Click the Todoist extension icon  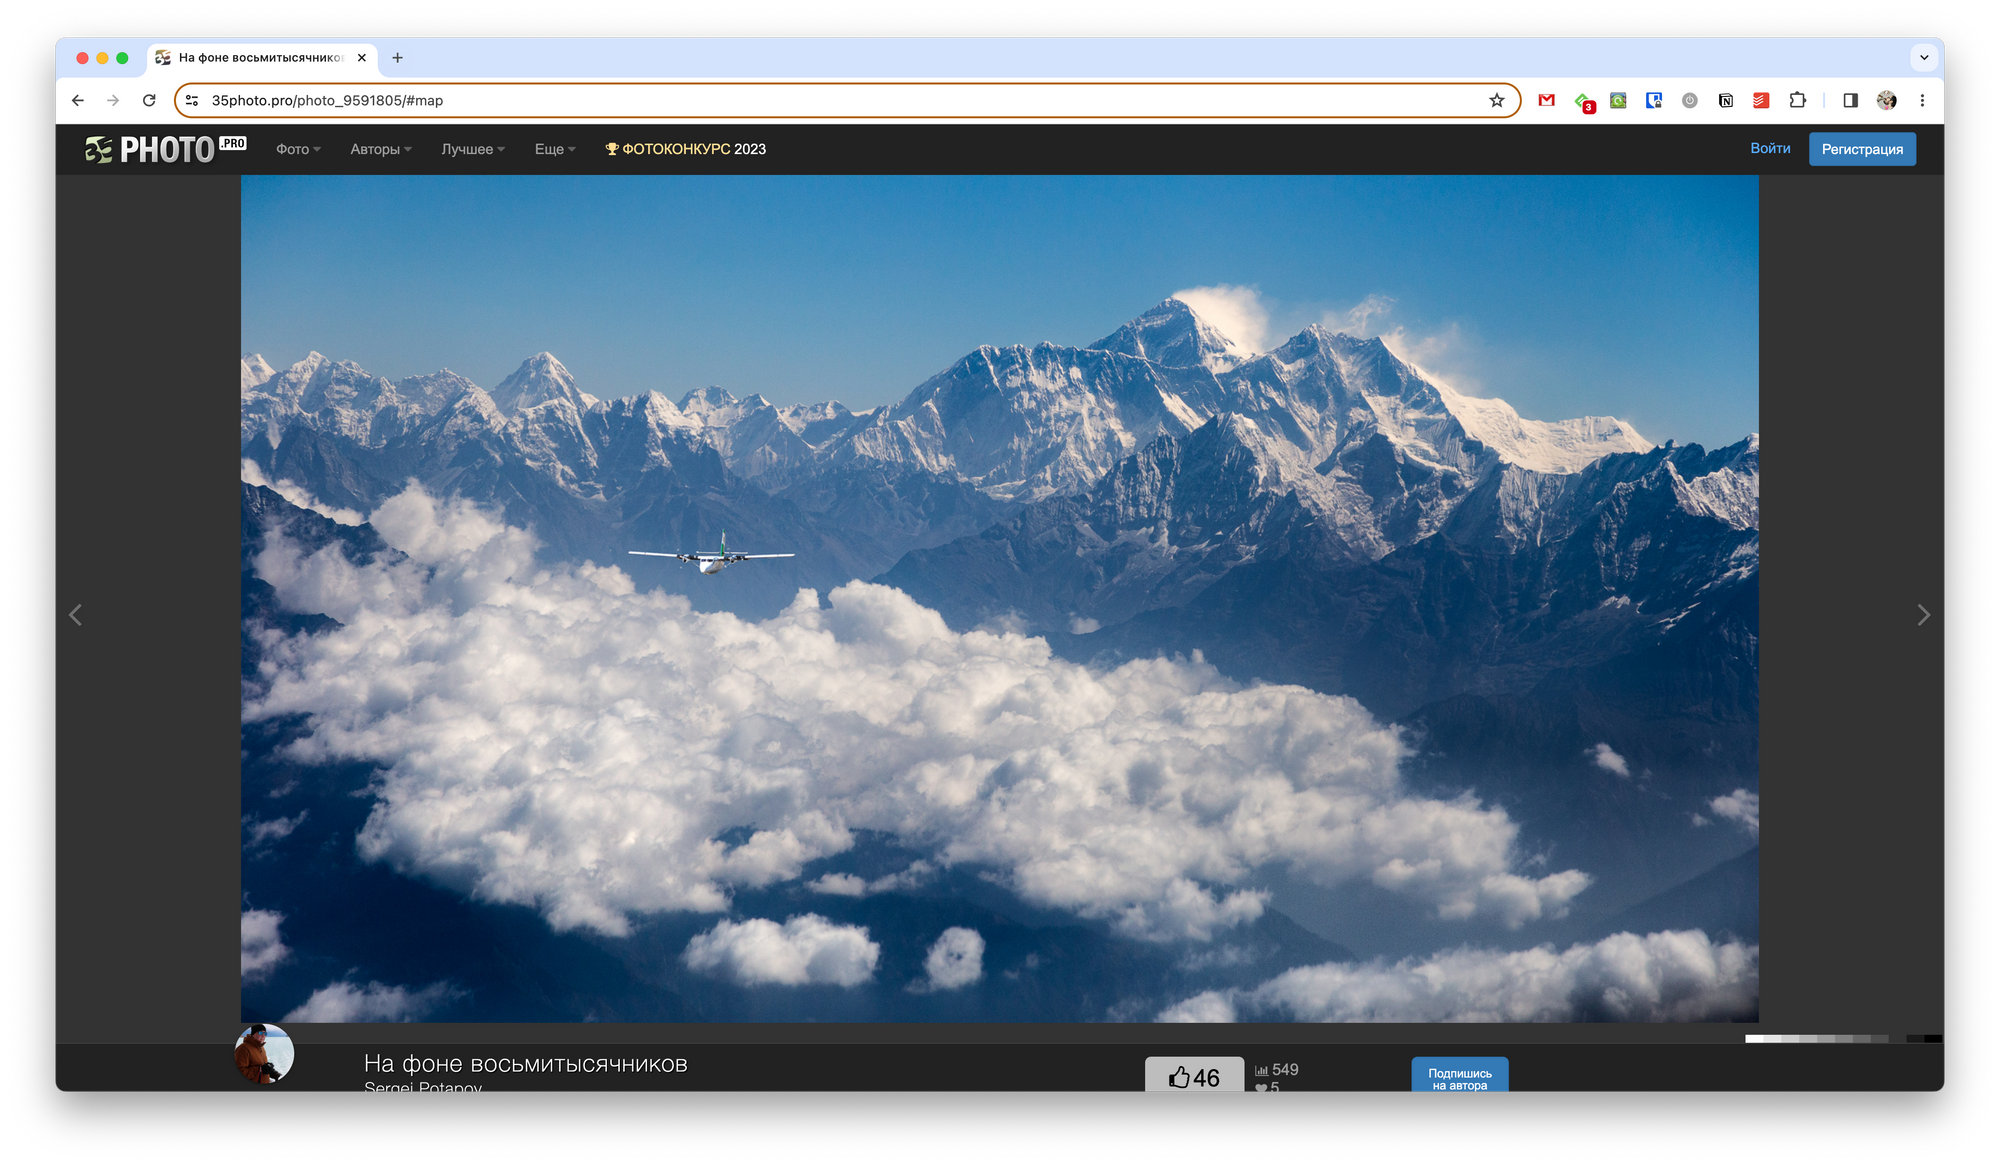tap(1761, 100)
